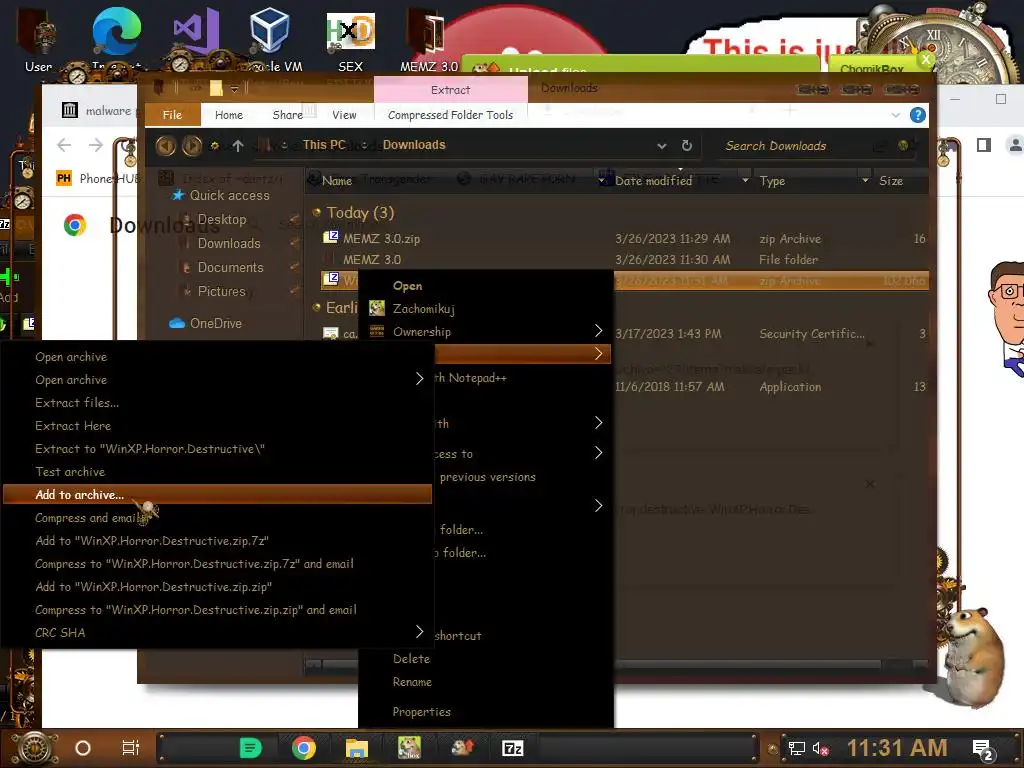
Task: Click Open in the context menu
Action: [407, 285]
